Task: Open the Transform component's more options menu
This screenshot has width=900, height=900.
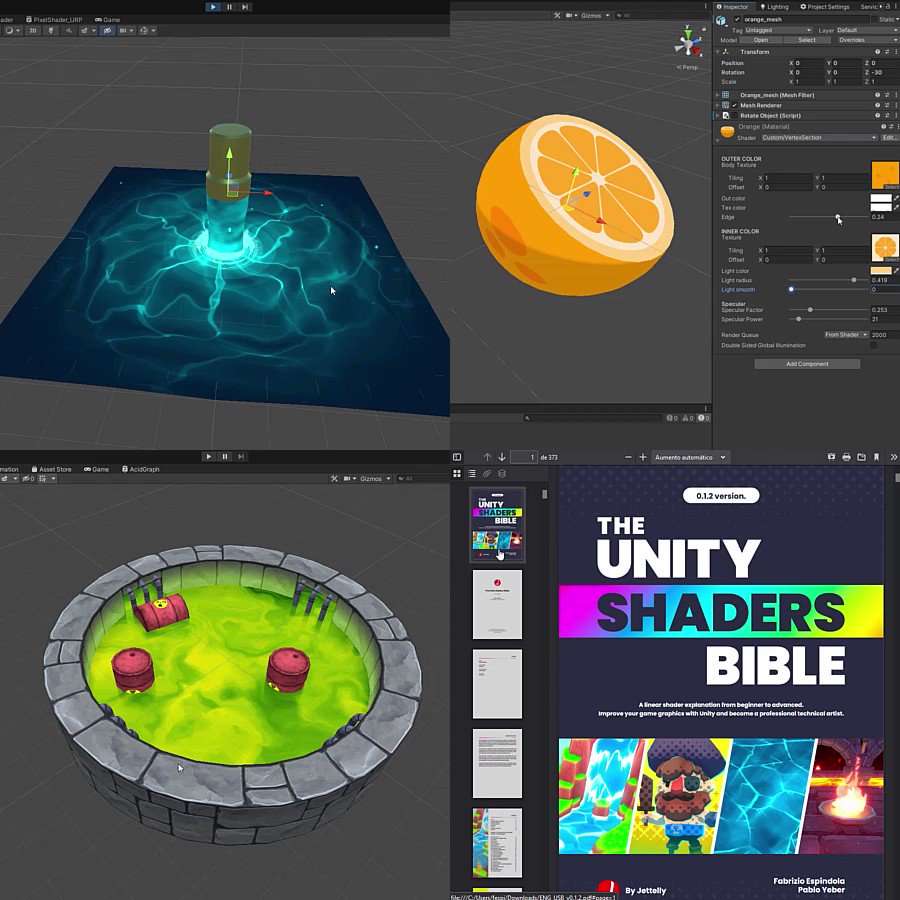Action: point(896,51)
